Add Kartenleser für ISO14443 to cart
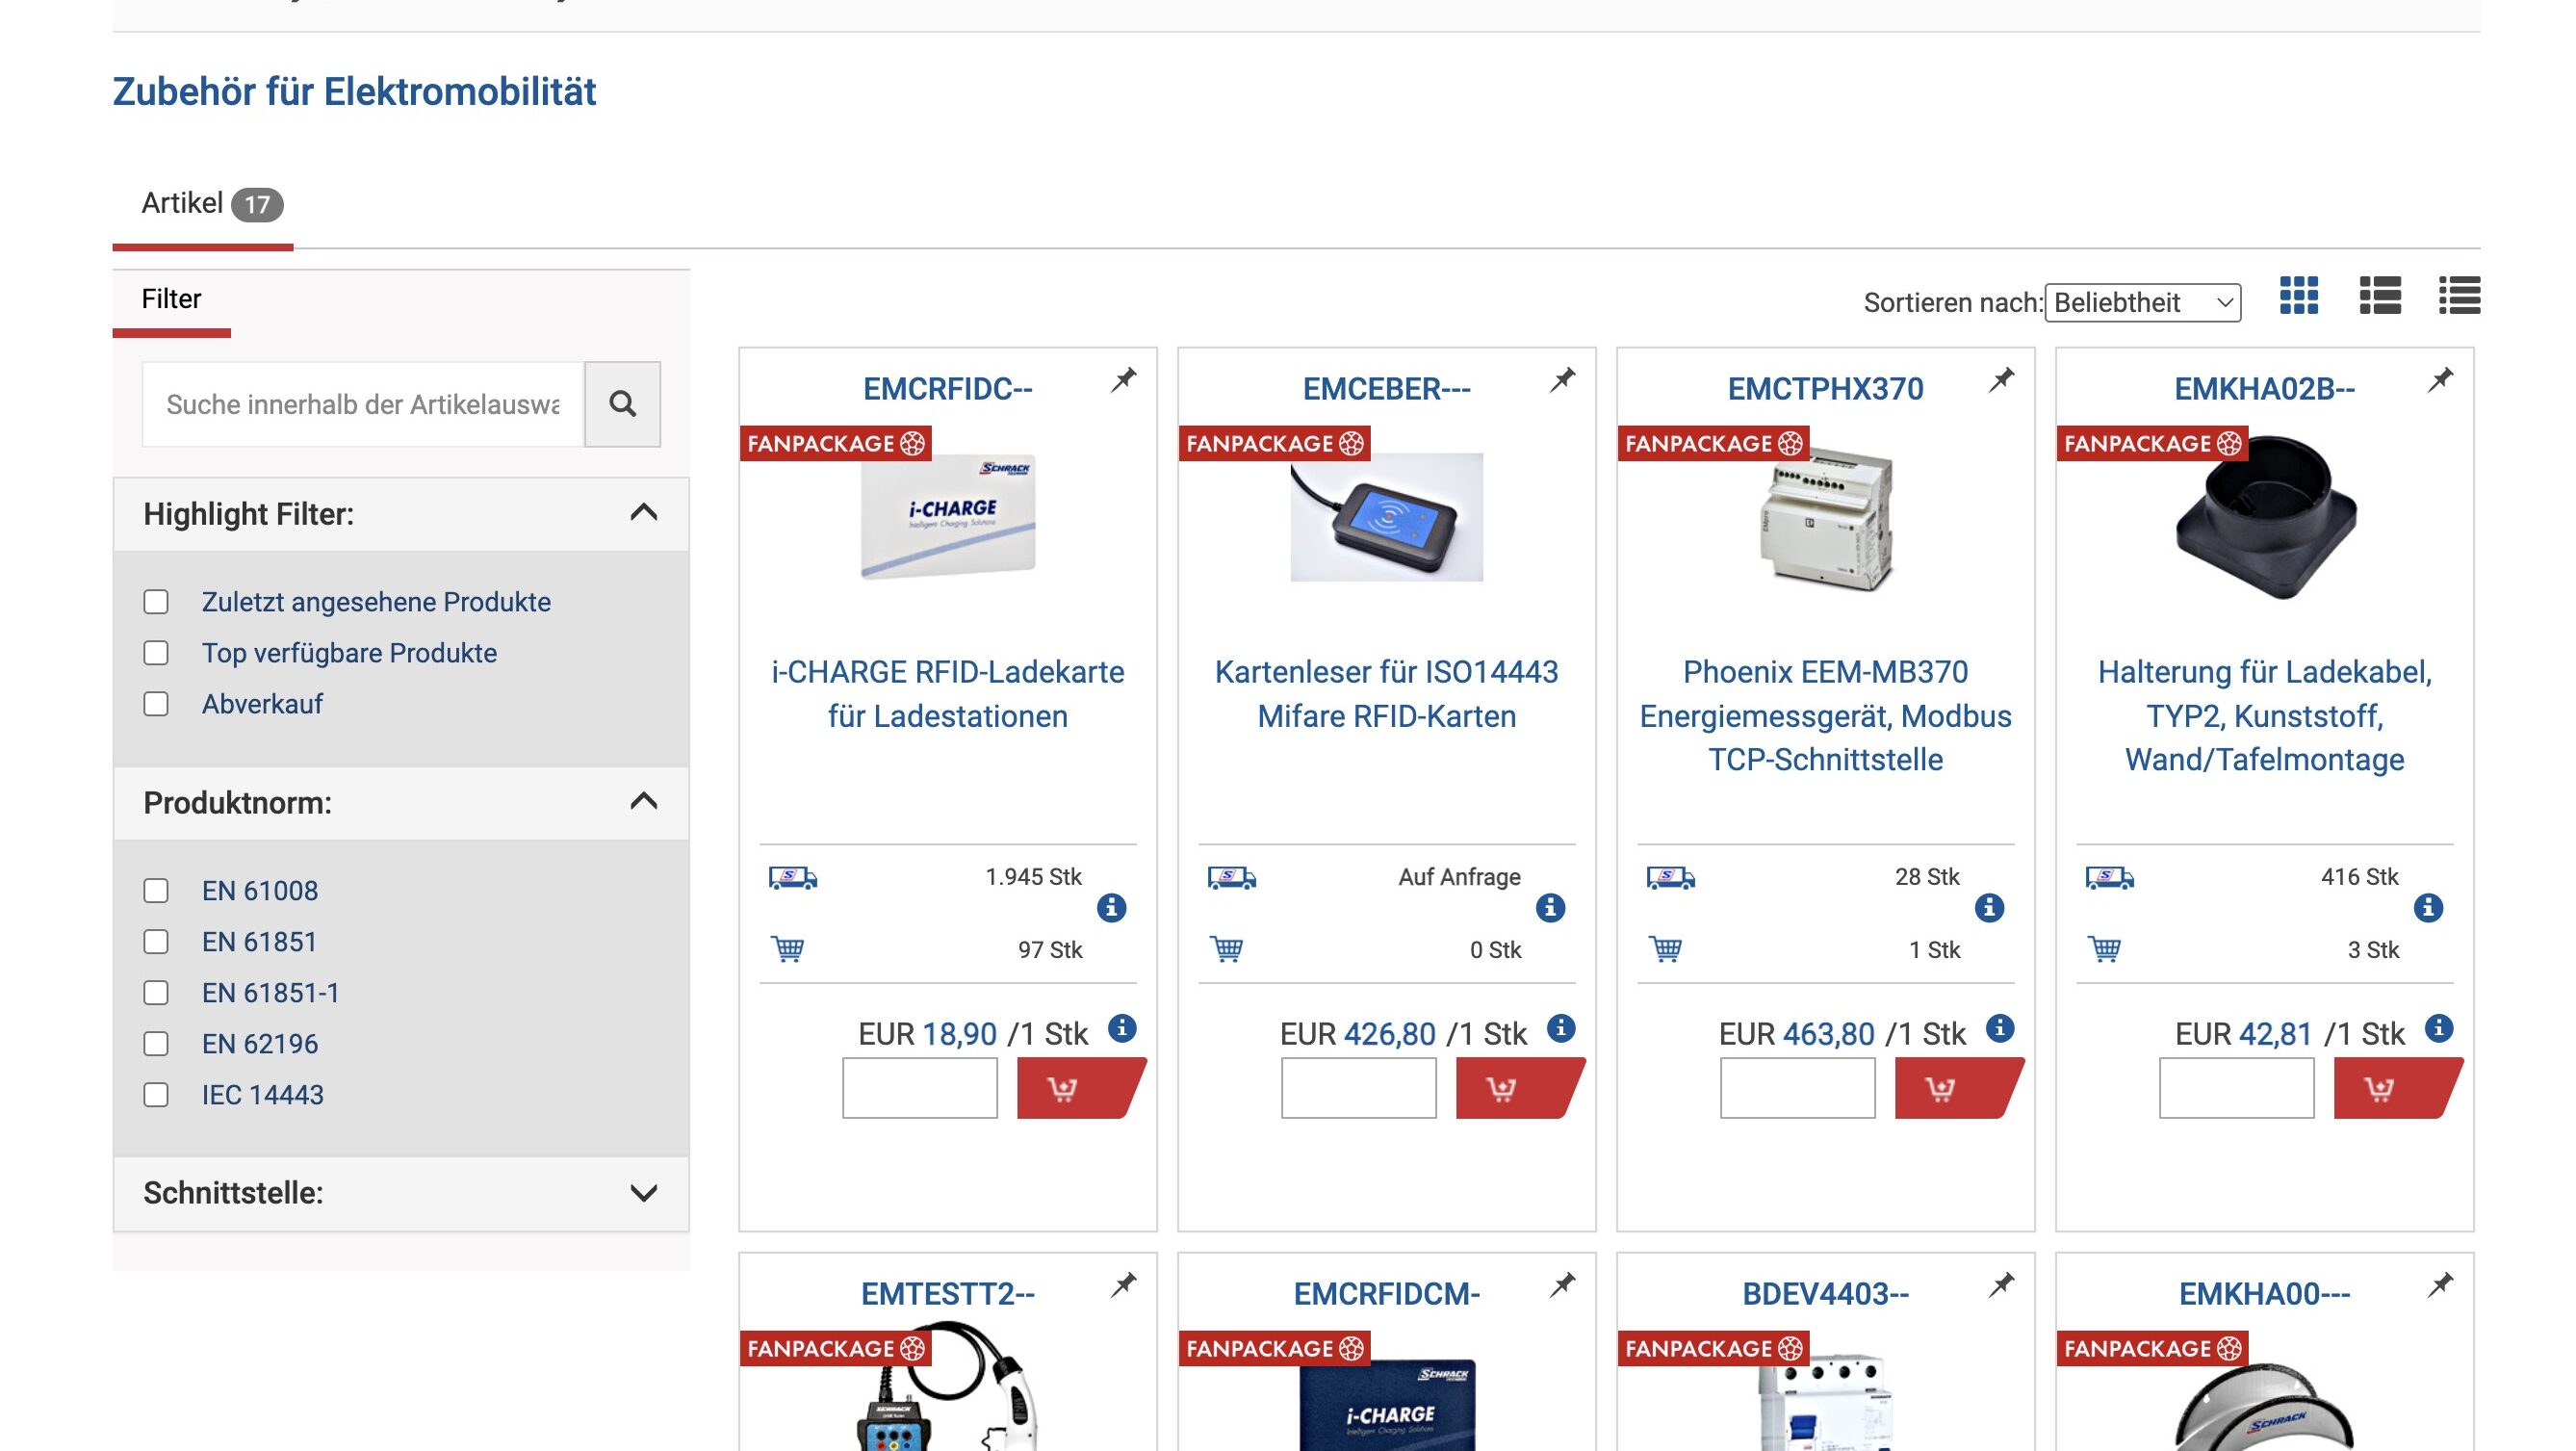Viewport: 2576px width, 1451px height. (x=1520, y=1088)
